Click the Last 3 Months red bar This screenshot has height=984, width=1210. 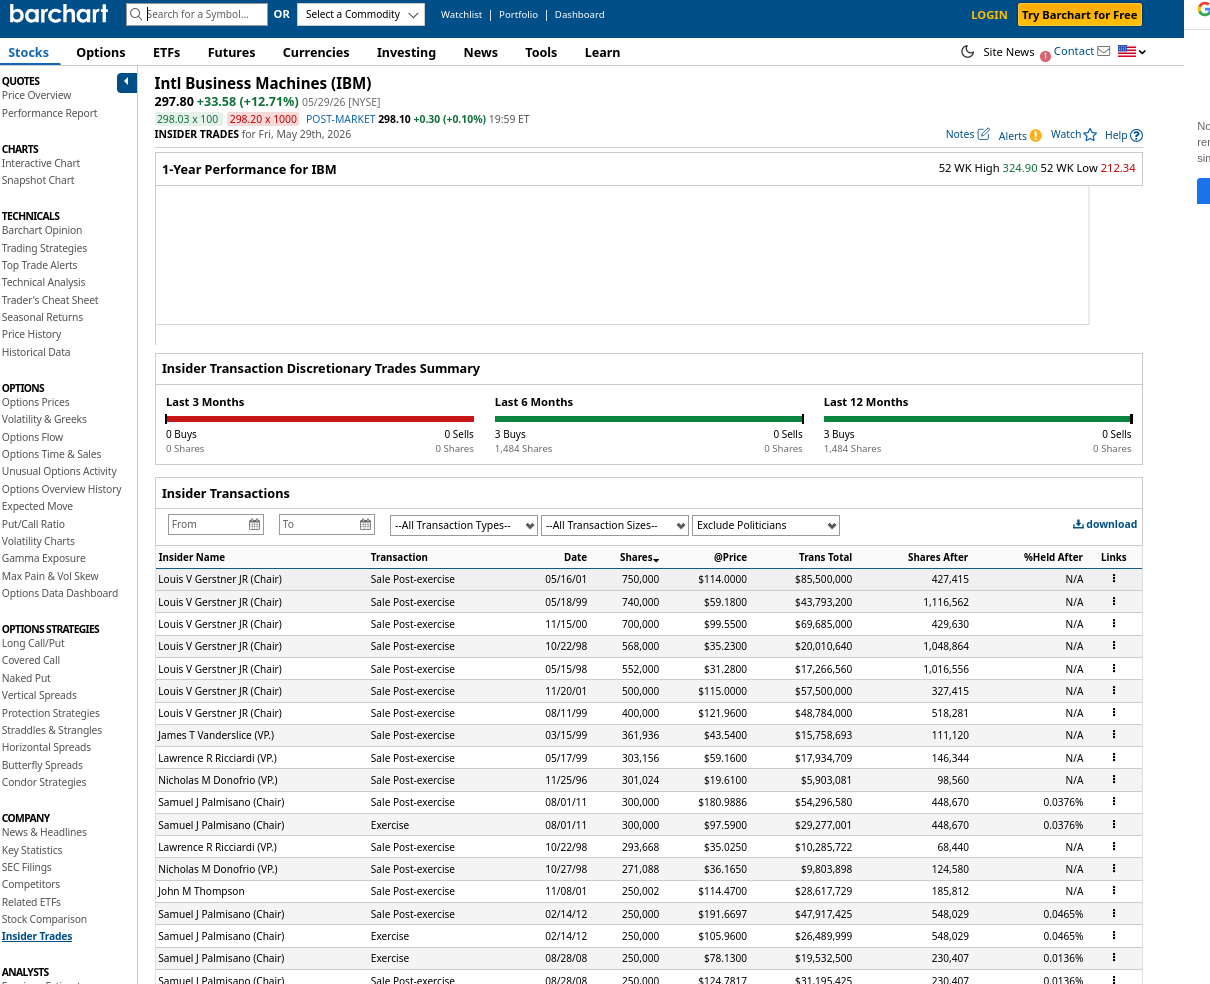(320, 419)
